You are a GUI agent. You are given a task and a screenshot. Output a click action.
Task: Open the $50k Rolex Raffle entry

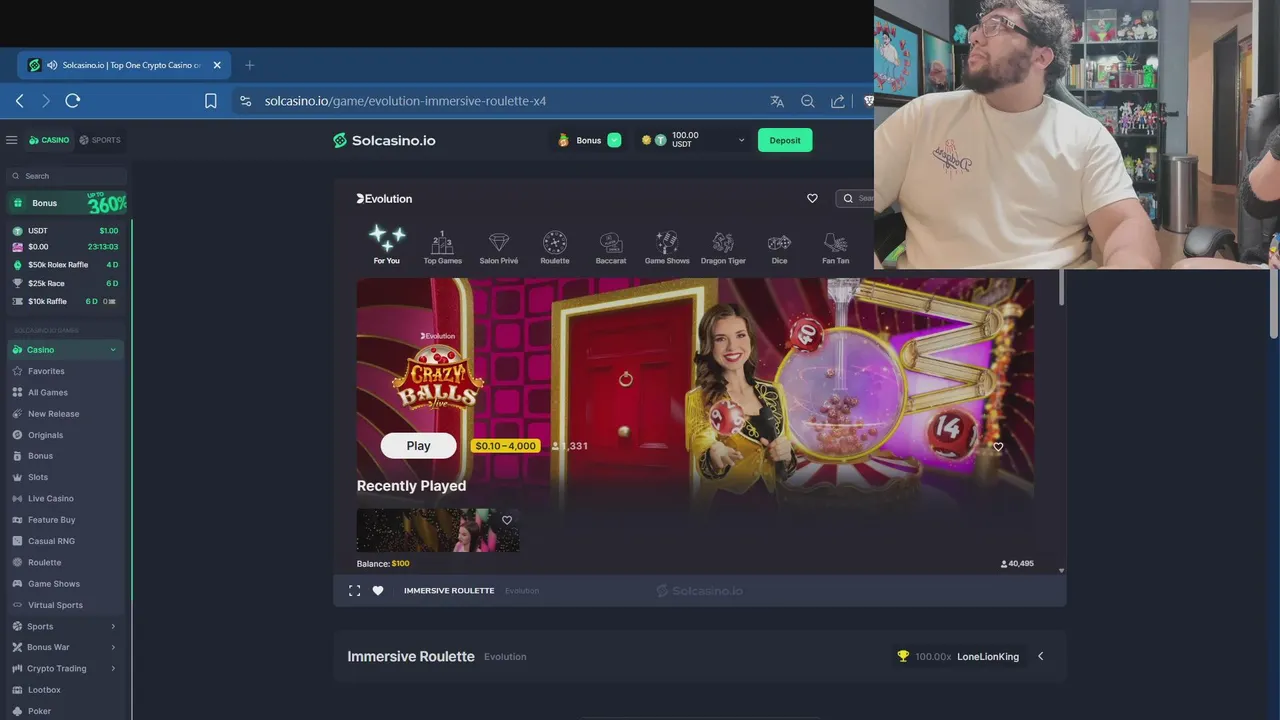pos(66,265)
